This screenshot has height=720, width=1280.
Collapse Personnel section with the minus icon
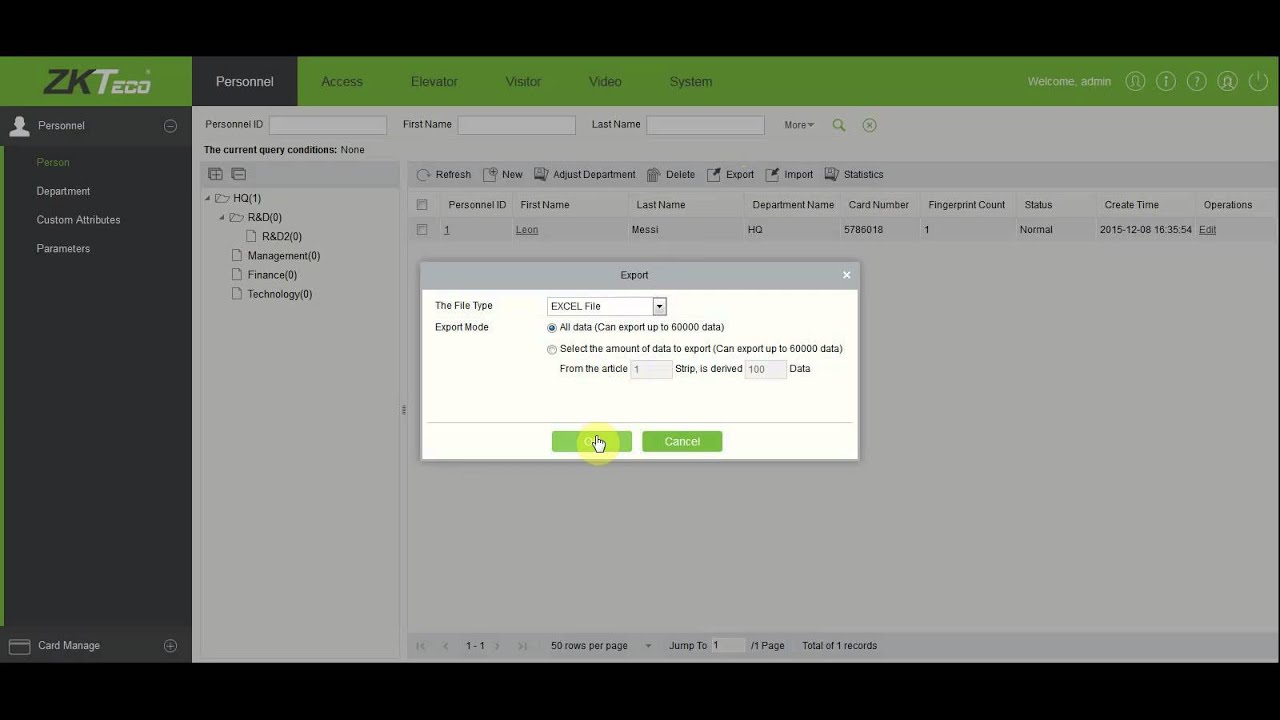170,126
